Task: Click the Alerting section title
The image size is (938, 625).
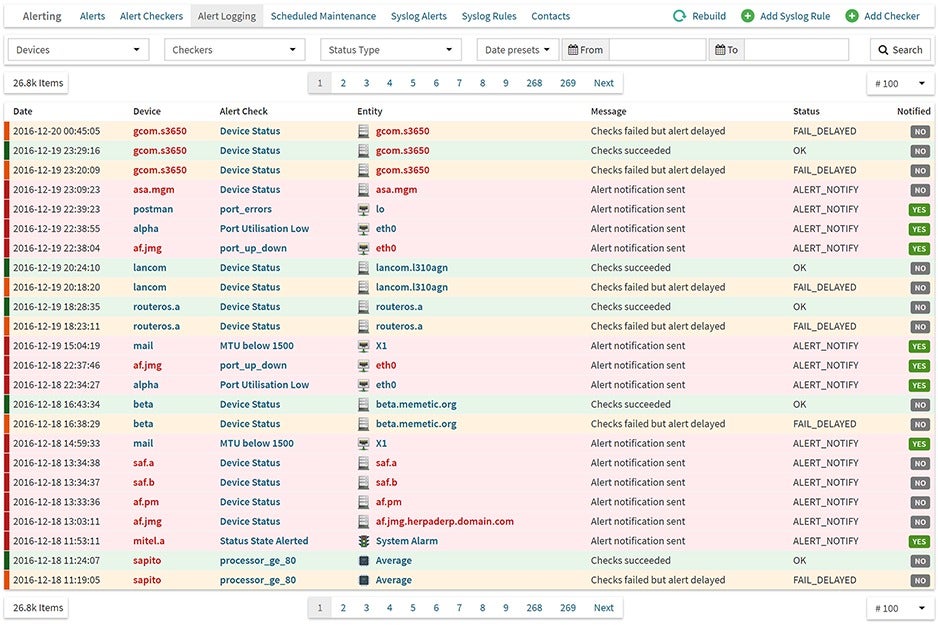Action: pyautogui.click(x=42, y=16)
